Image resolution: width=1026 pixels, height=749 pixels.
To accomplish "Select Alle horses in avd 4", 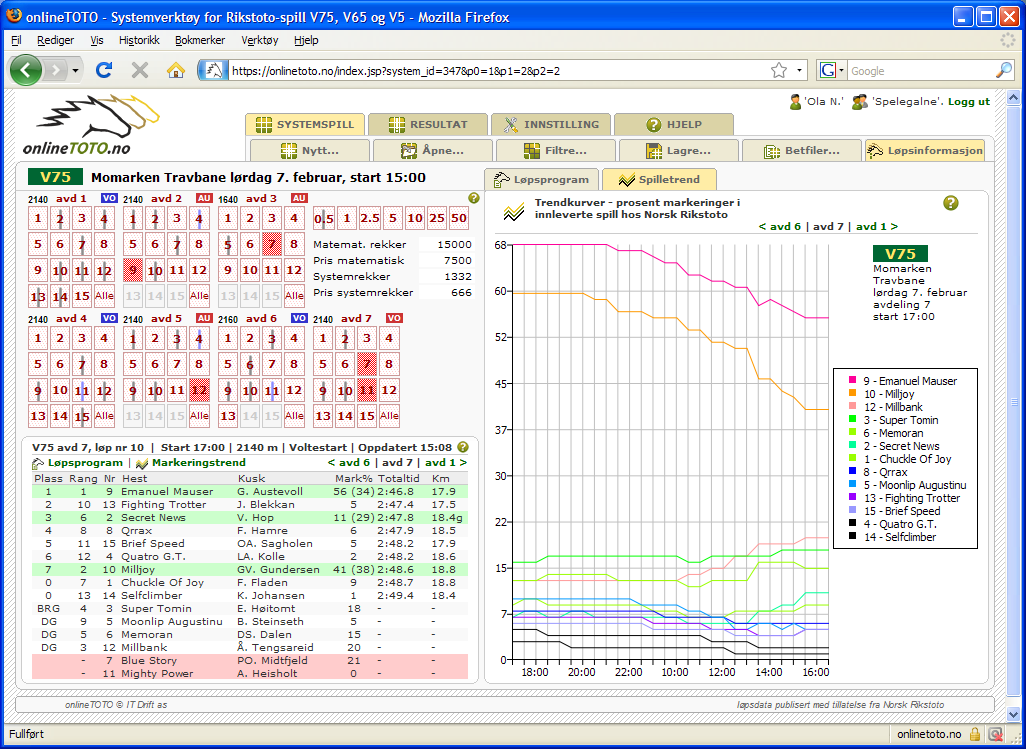I will [x=104, y=415].
